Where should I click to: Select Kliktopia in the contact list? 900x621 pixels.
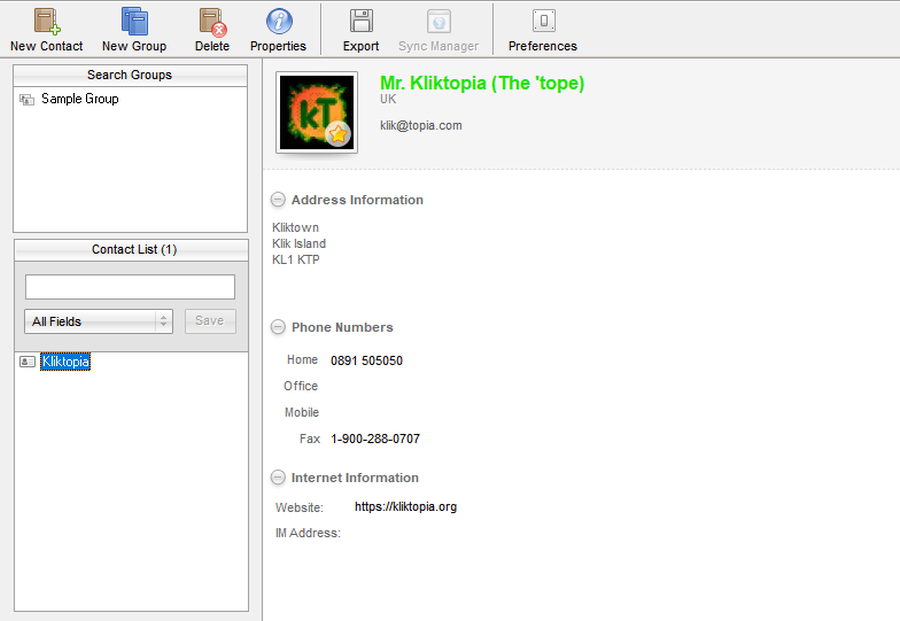(65, 362)
